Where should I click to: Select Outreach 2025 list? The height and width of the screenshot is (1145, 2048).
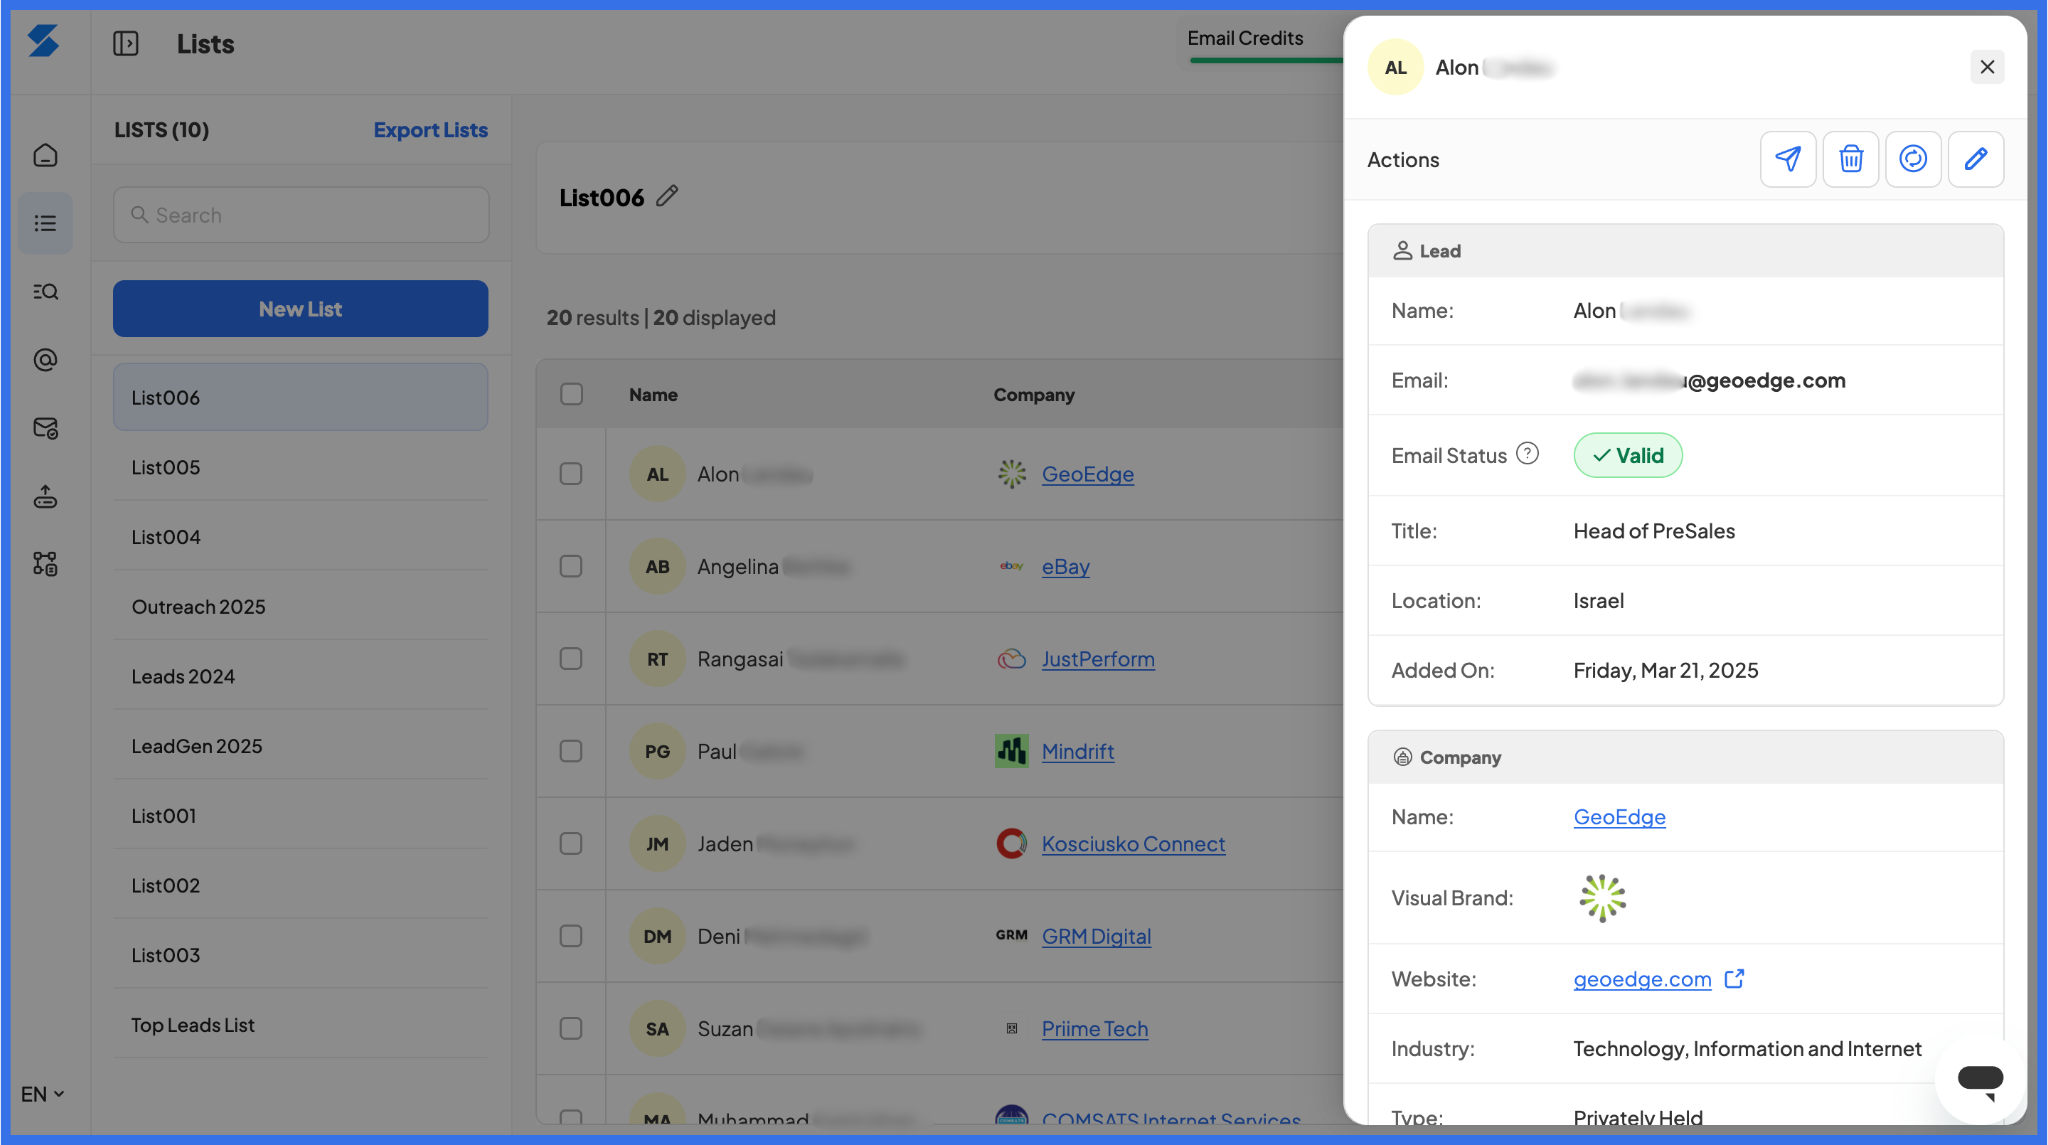pyautogui.click(x=300, y=607)
